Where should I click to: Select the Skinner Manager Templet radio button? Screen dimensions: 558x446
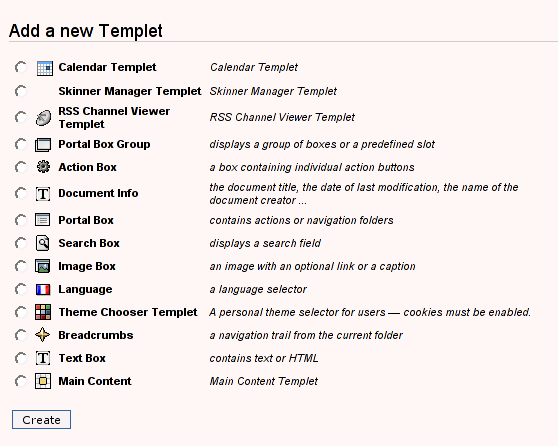21,91
